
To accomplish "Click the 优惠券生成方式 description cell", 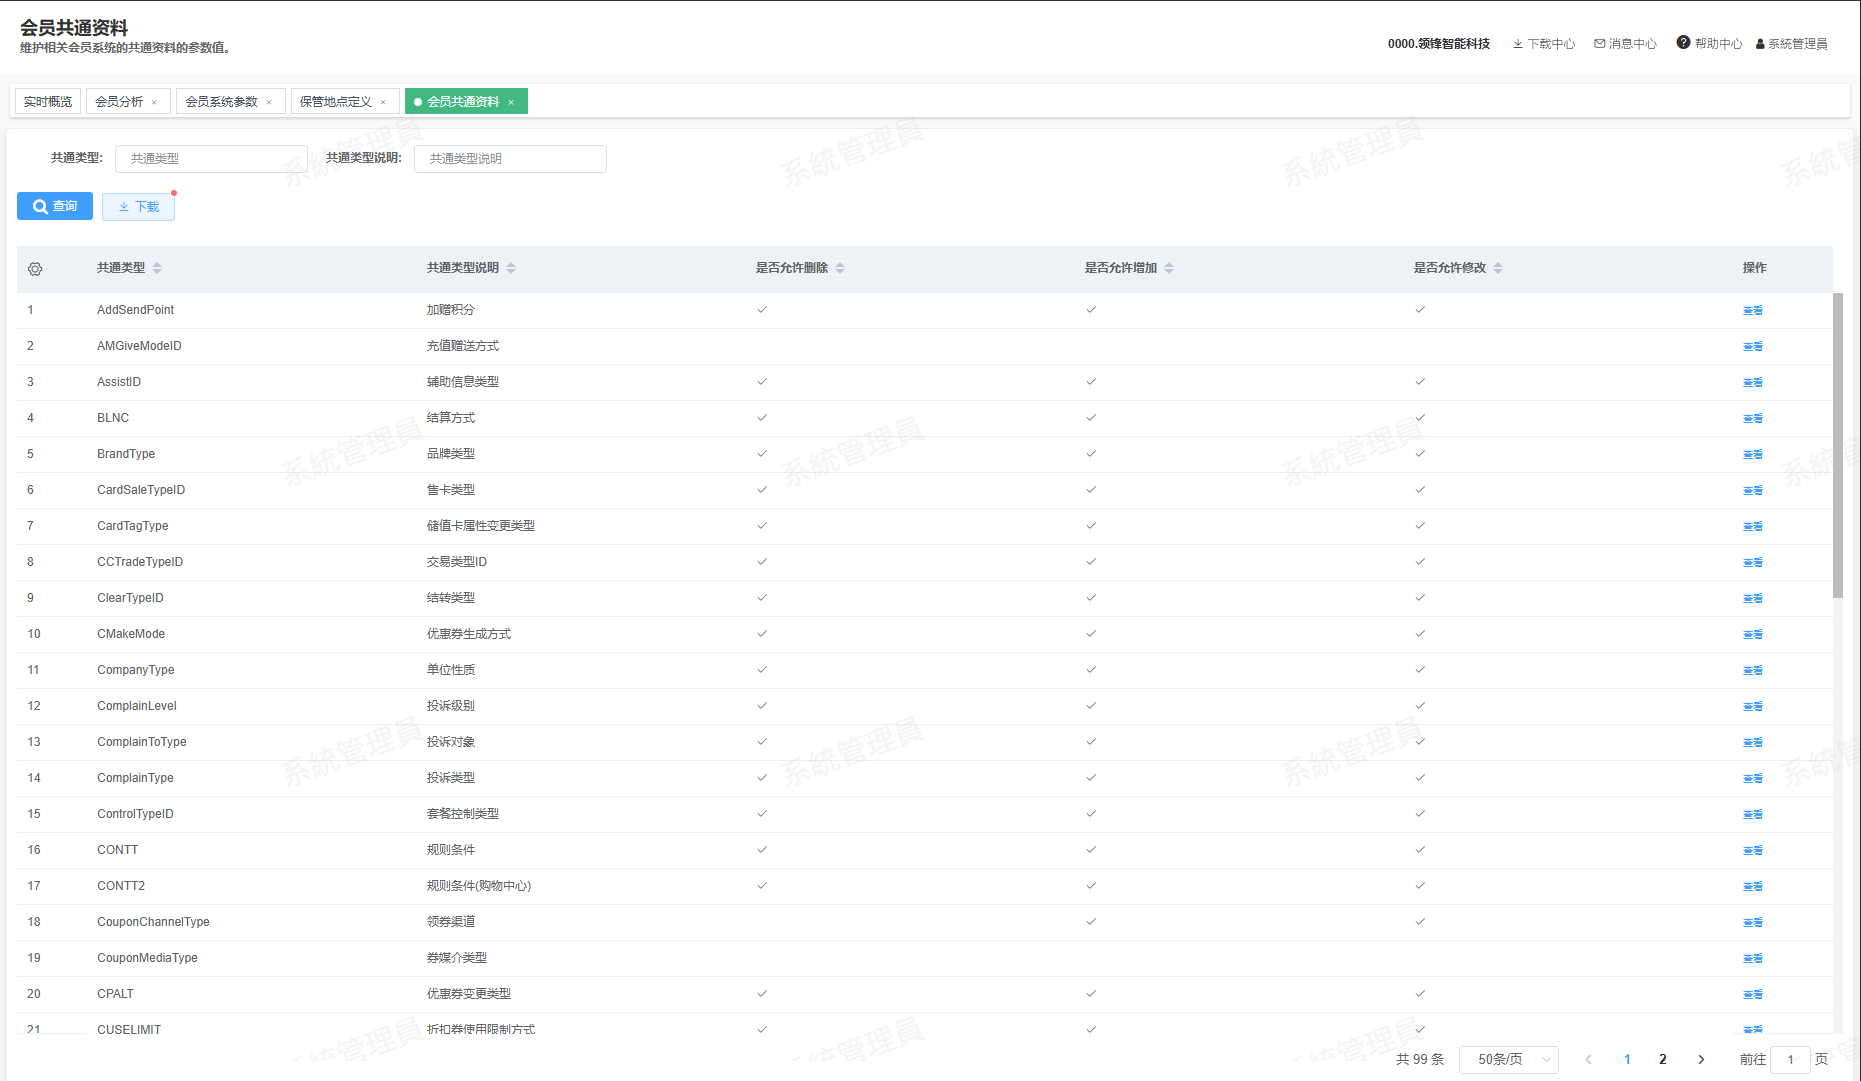I will coord(469,634).
